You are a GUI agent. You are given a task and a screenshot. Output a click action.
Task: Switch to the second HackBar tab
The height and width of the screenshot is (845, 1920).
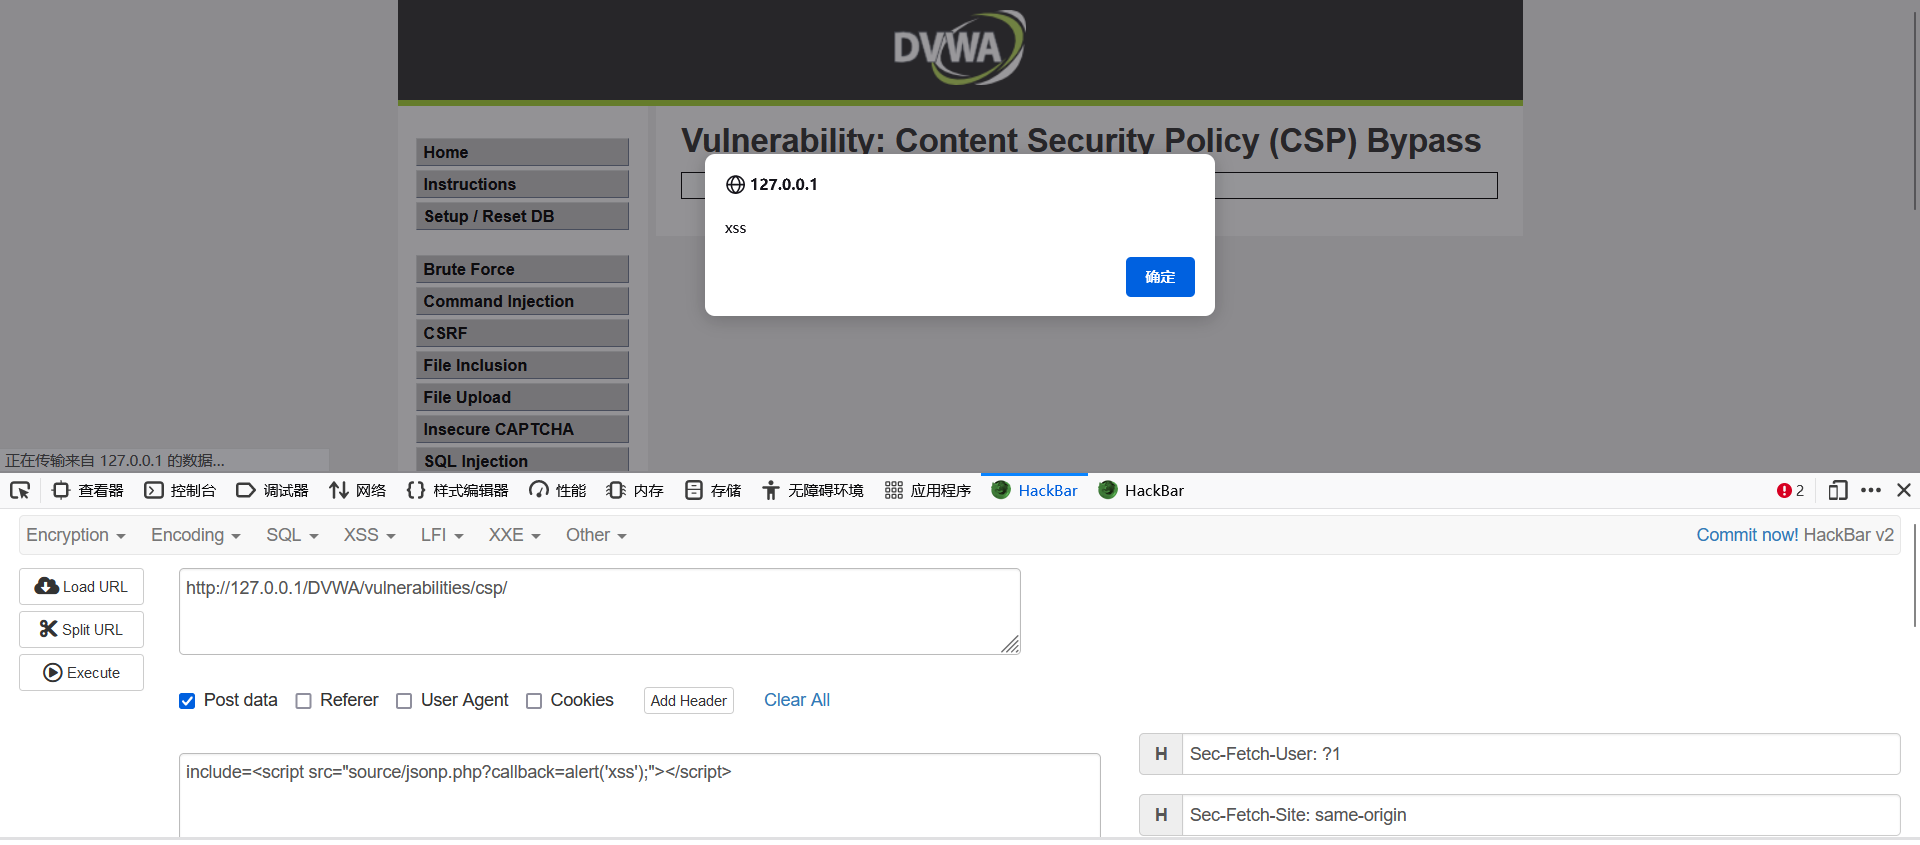1141,490
